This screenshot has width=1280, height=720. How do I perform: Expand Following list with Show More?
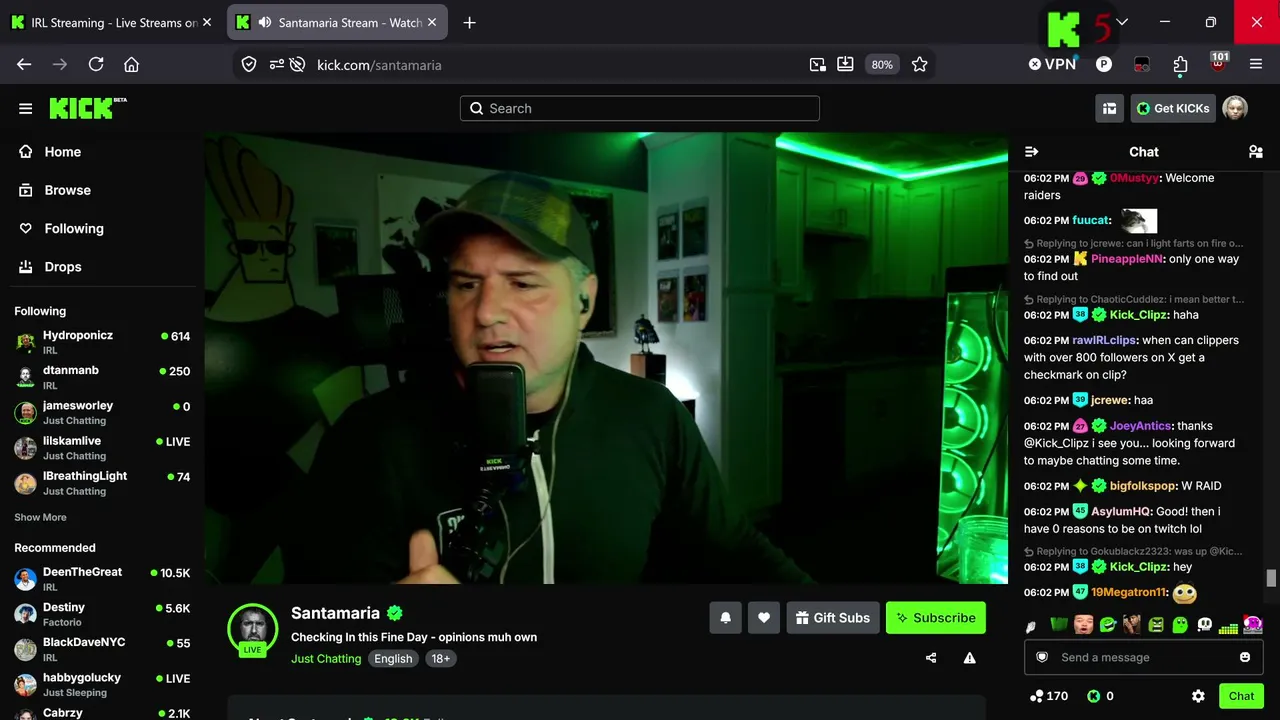(x=40, y=517)
